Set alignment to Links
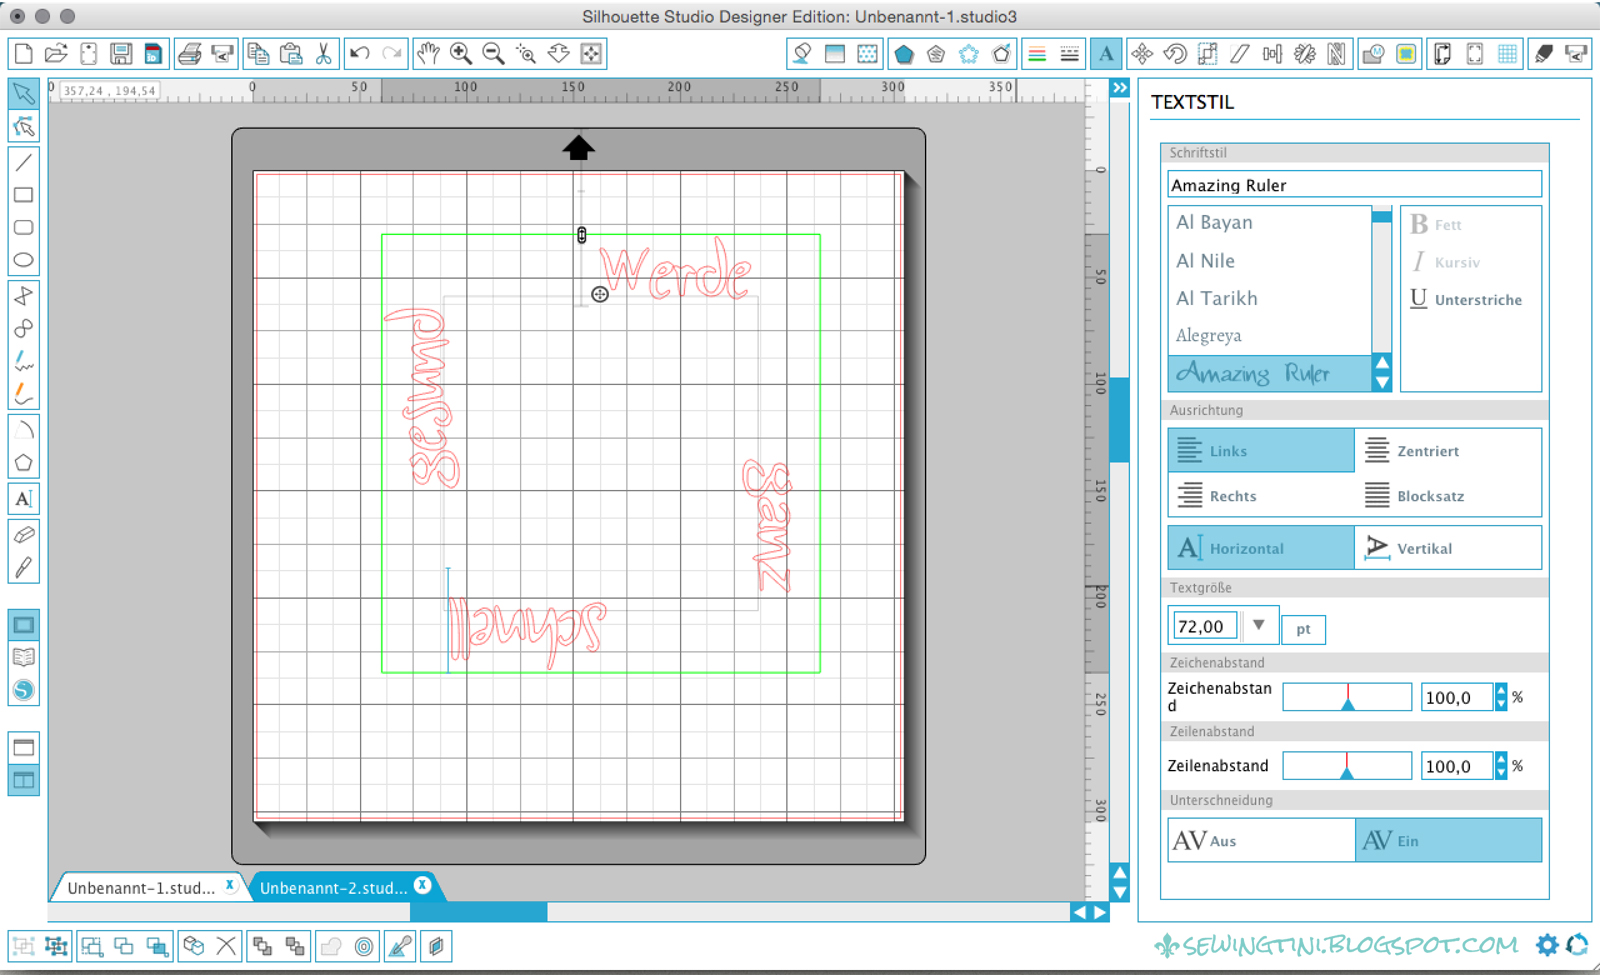This screenshot has width=1600, height=975. 1261,451
